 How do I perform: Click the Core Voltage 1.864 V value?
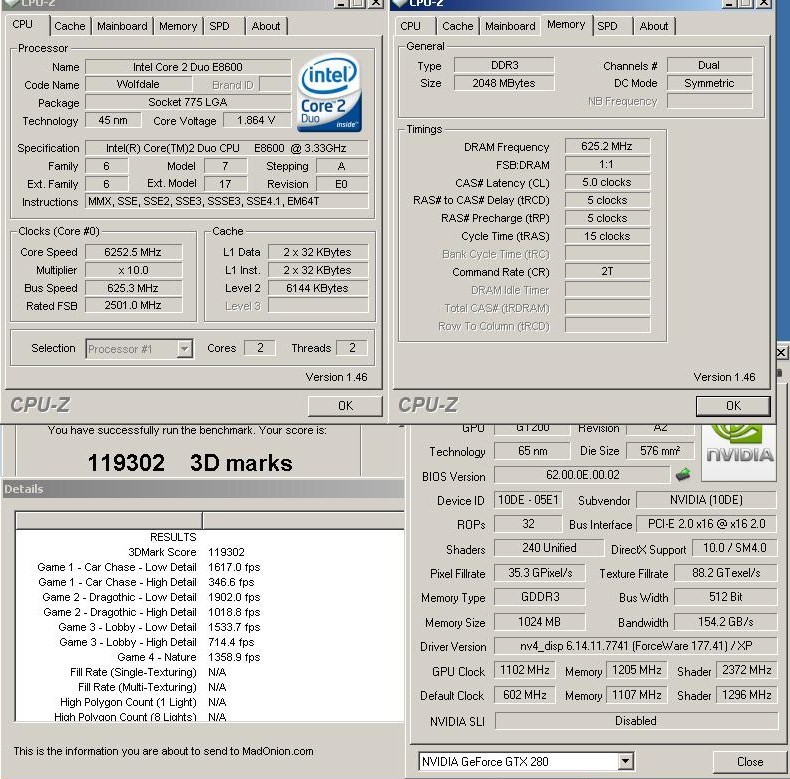click(x=256, y=120)
